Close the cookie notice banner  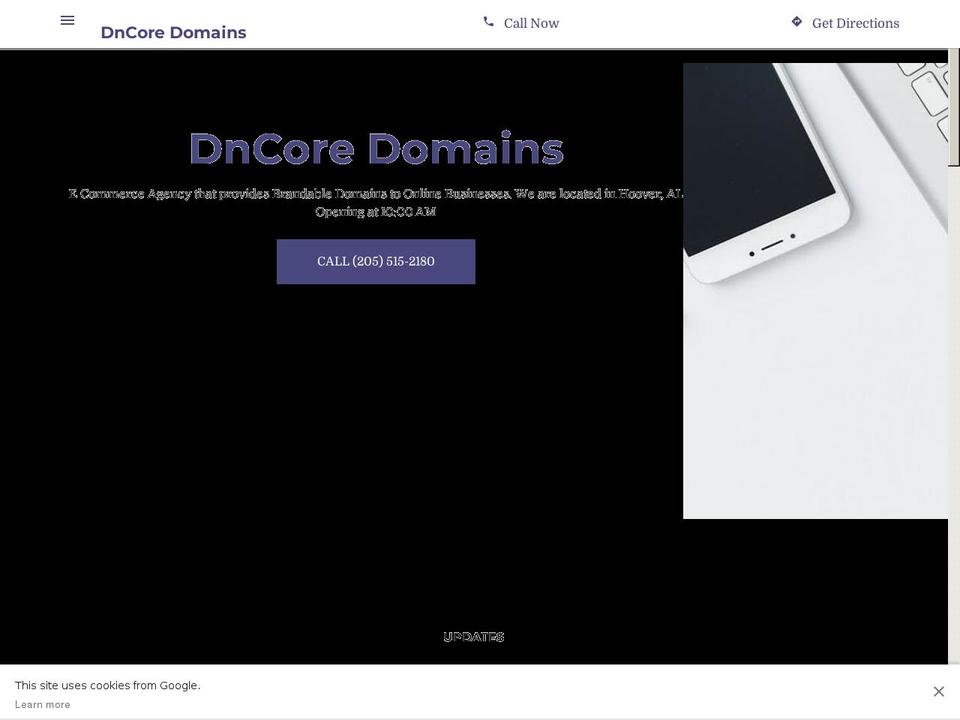point(939,691)
